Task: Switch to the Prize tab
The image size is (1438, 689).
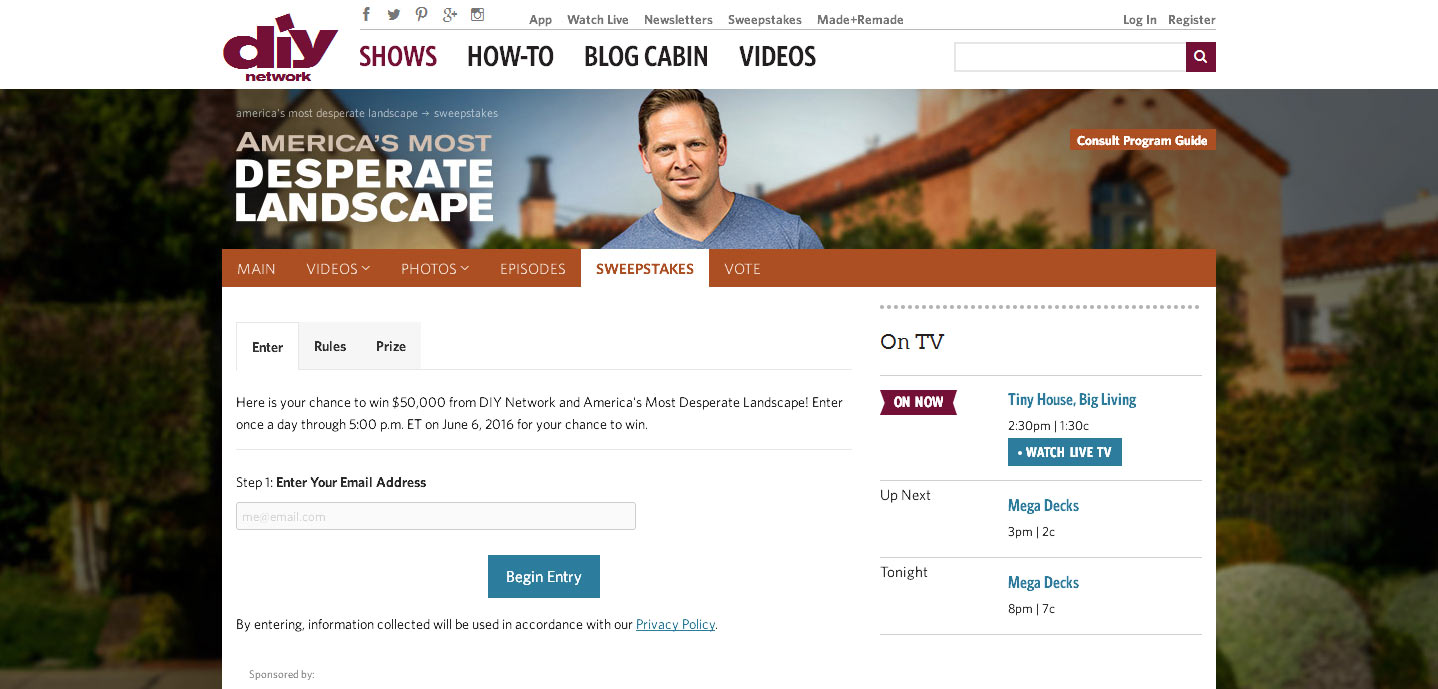Action: coord(391,346)
